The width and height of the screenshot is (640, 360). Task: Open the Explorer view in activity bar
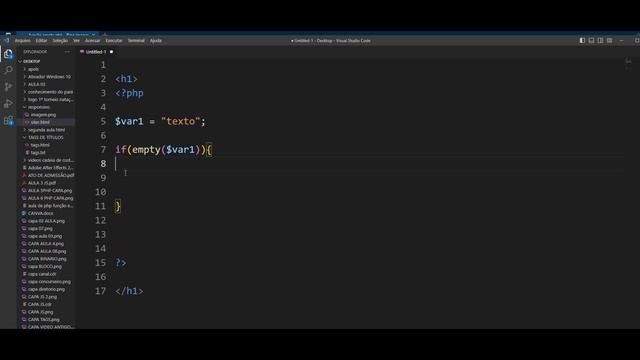(8, 54)
